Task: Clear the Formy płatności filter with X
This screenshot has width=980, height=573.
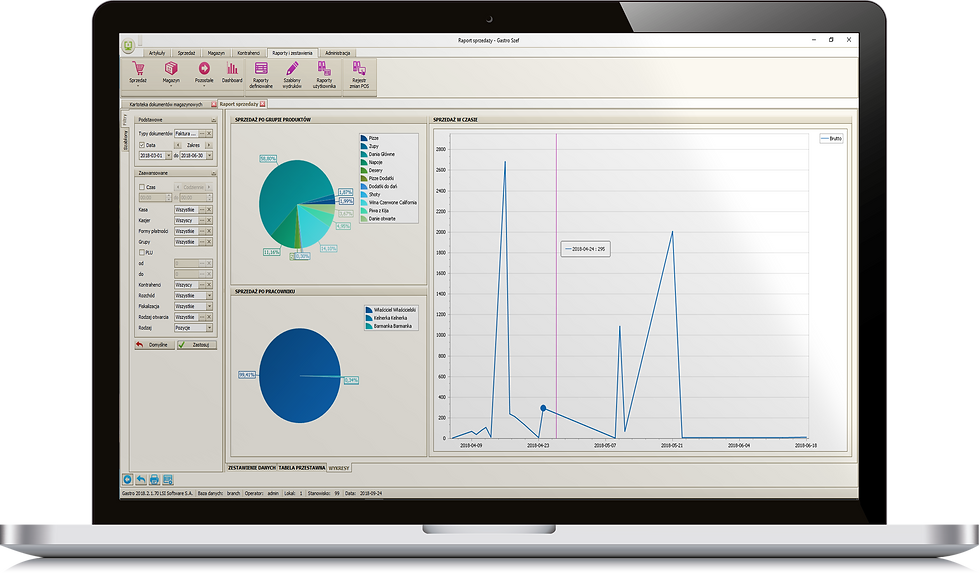Action: pos(209,231)
